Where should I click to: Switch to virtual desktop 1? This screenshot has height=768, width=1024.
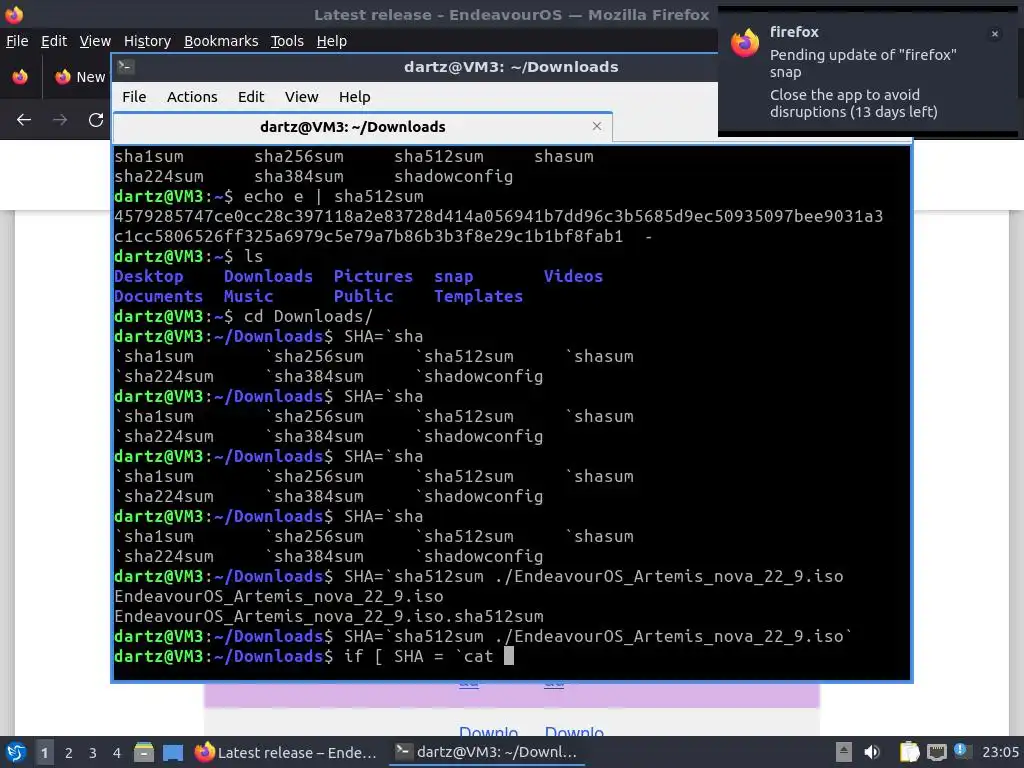pyautogui.click(x=44, y=753)
